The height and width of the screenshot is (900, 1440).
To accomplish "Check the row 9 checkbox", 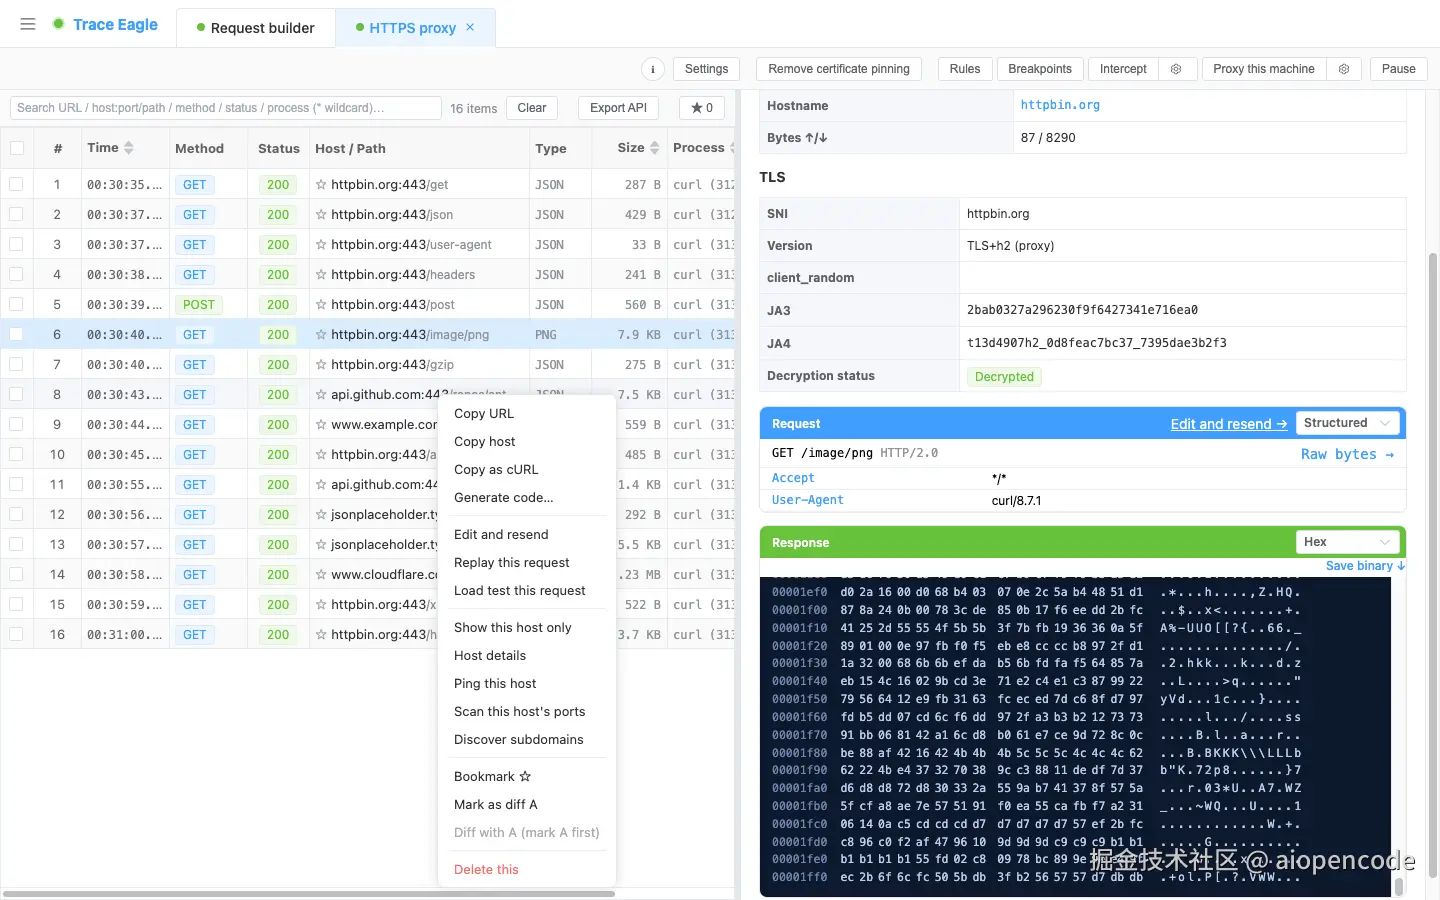I will 16,424.
